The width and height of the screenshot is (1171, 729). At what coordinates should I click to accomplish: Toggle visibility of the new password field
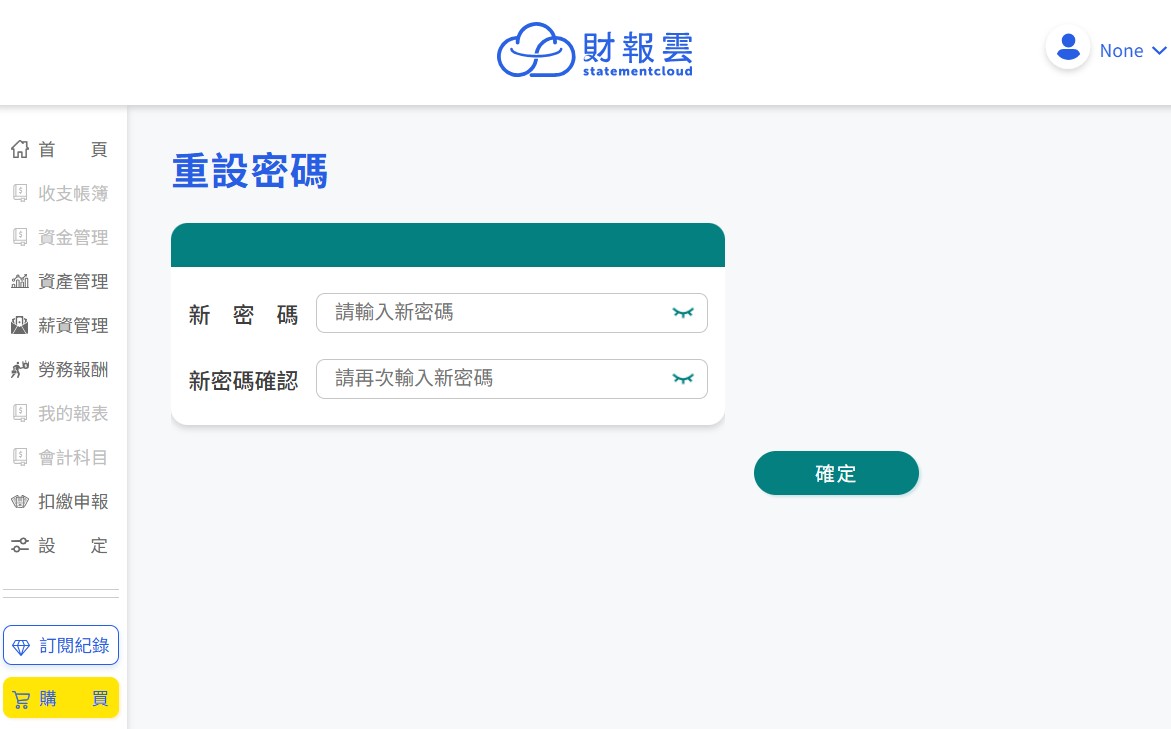pyautogui.click(x=683, y=313)
